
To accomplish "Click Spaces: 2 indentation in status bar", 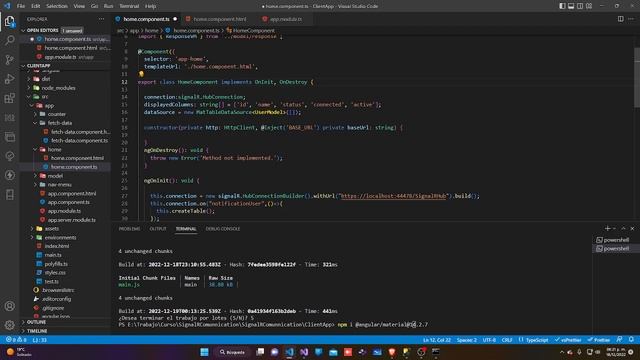I will [x=467, y=340].
